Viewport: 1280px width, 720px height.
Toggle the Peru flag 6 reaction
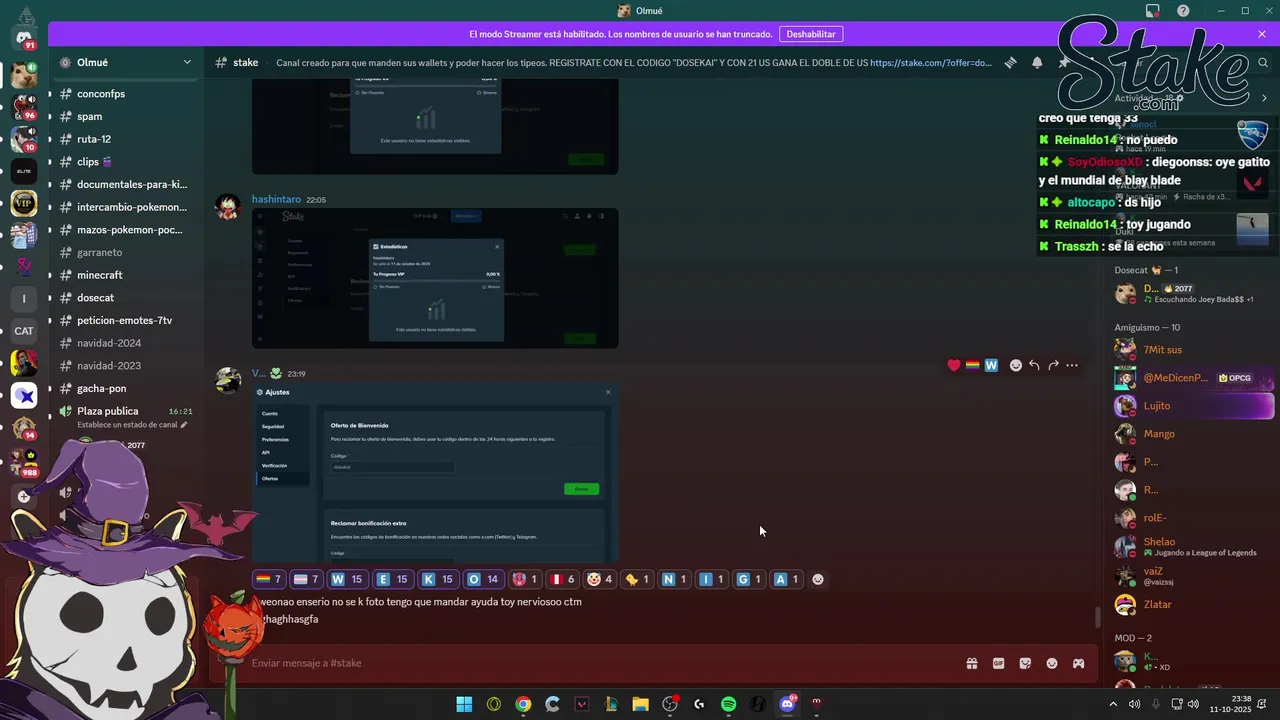564,579
